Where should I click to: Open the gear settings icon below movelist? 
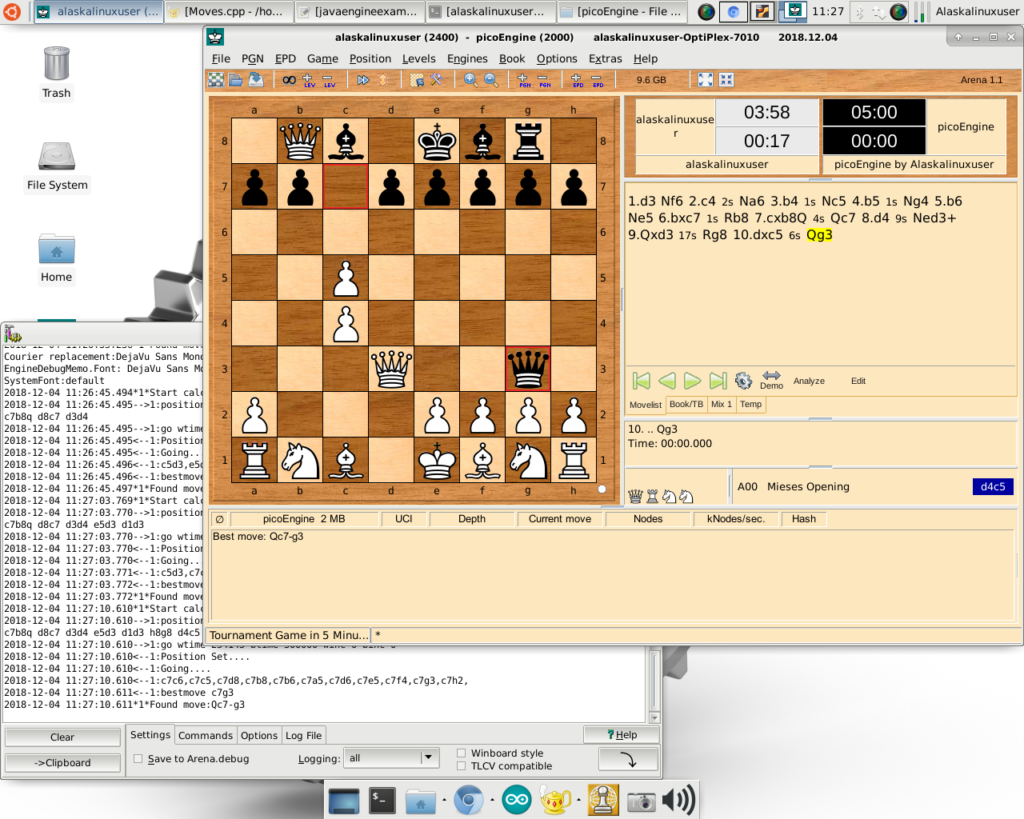(x=743, y=380)
